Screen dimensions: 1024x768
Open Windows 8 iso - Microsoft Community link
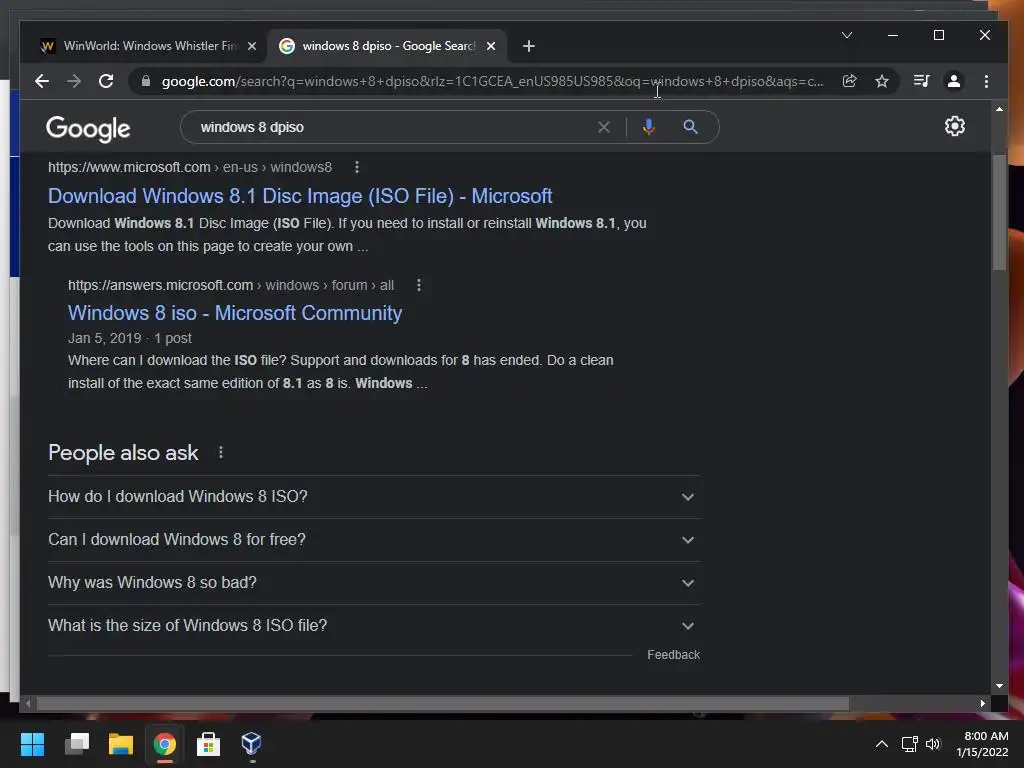pyautogui.click(x=234, y=313)
